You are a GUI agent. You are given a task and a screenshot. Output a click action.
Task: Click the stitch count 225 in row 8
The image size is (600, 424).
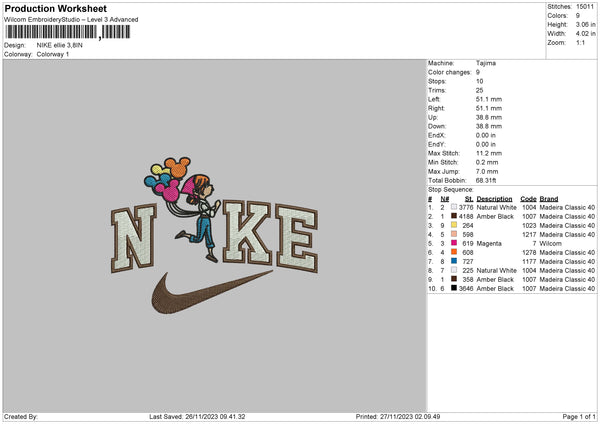click(x=468, y=271)
